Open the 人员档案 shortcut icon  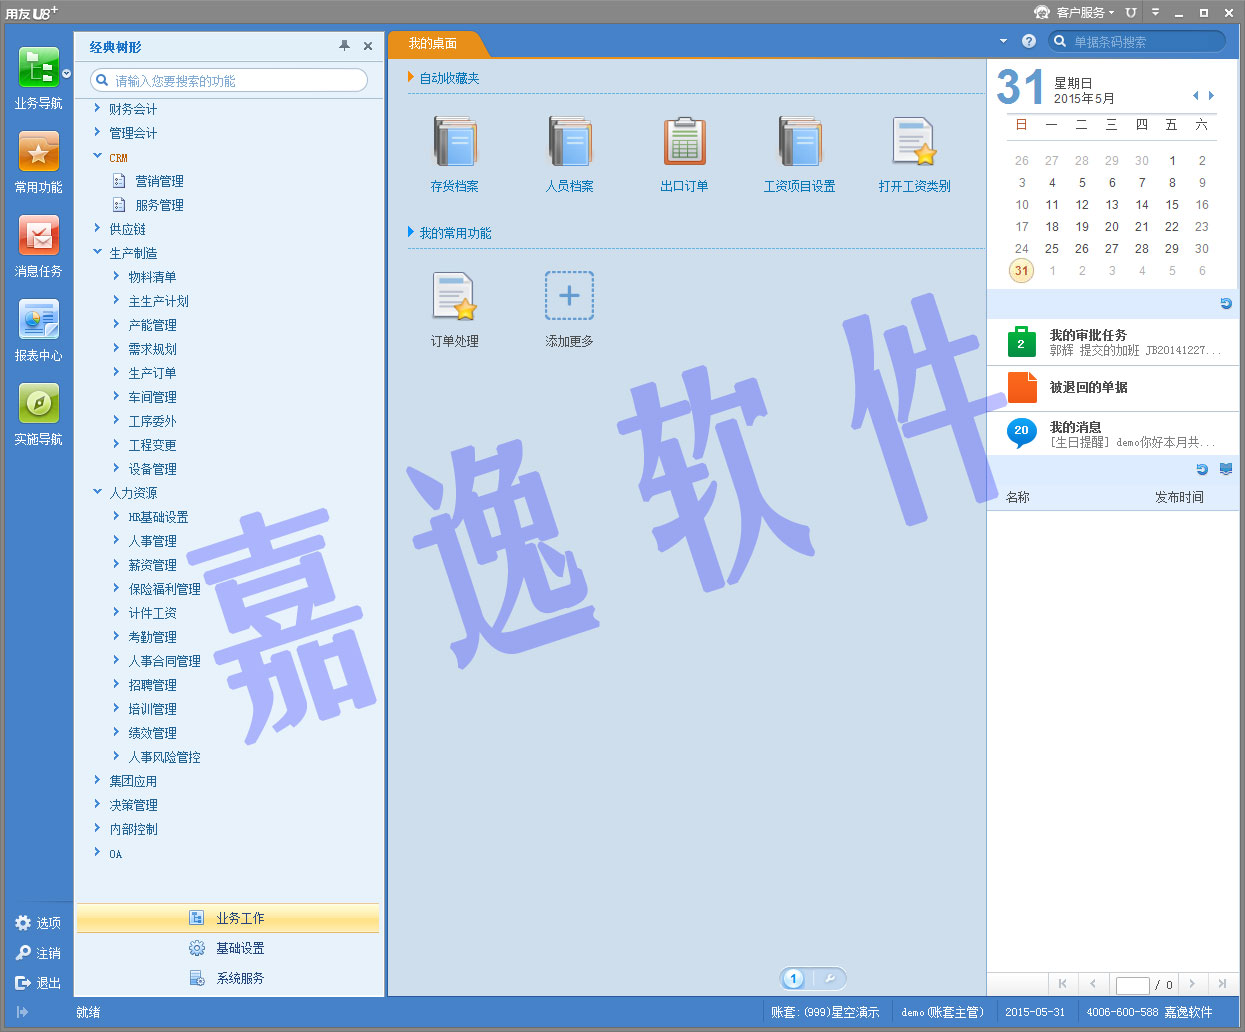[570, 141]
